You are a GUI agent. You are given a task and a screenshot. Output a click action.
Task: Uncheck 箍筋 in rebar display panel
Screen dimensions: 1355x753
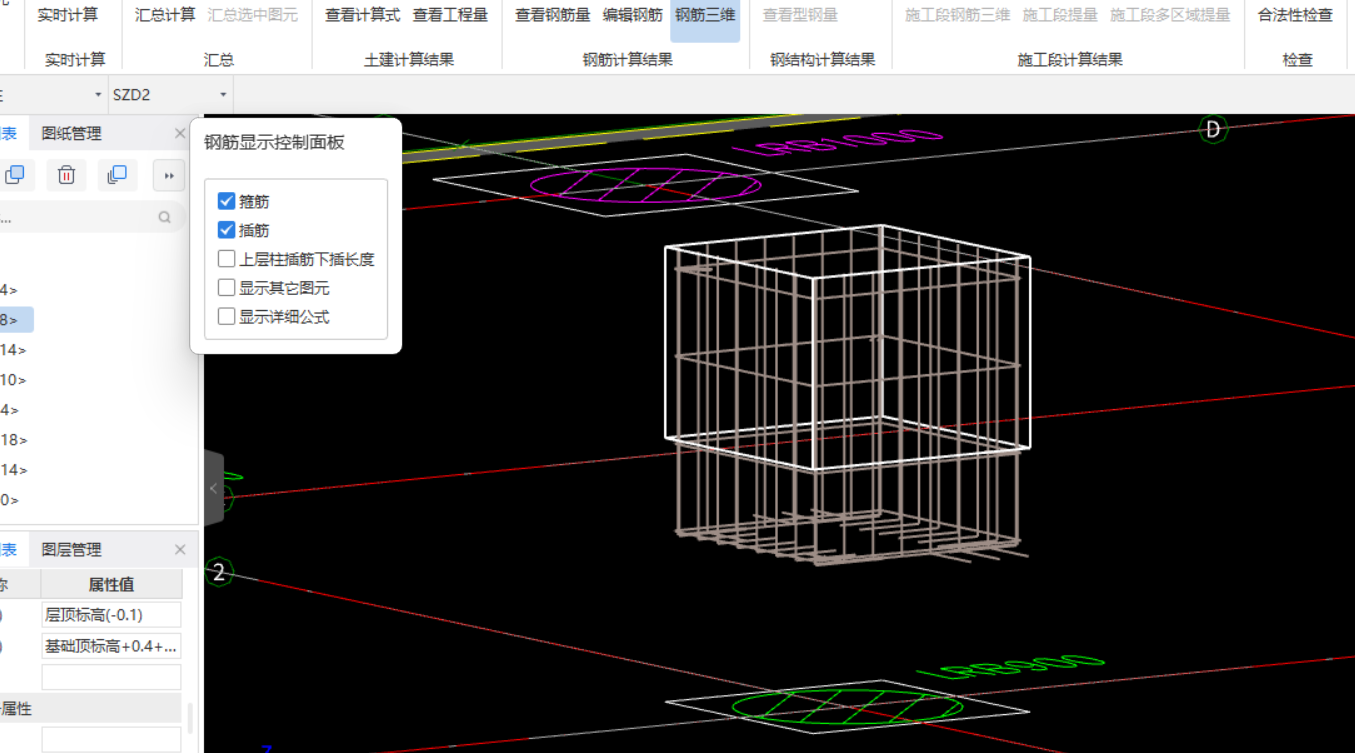point(226,200)
